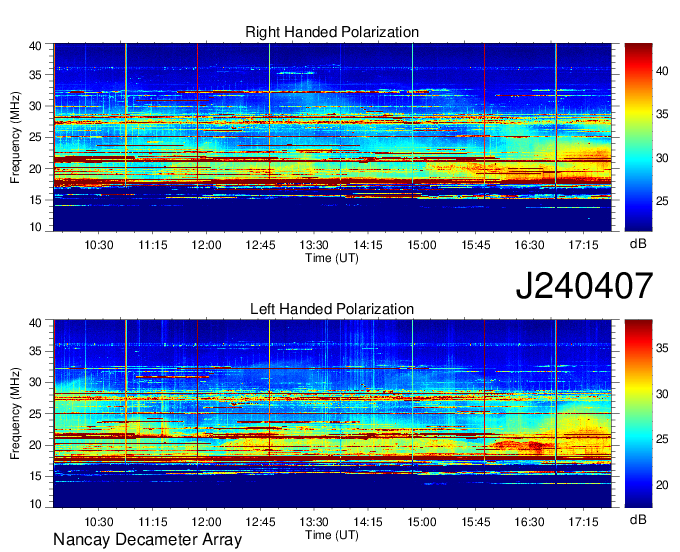Viewport: 680px width, 552px height.
Task: Click the Time (UT) label under Left Handed plot
Action: click(x=332, y=535)
